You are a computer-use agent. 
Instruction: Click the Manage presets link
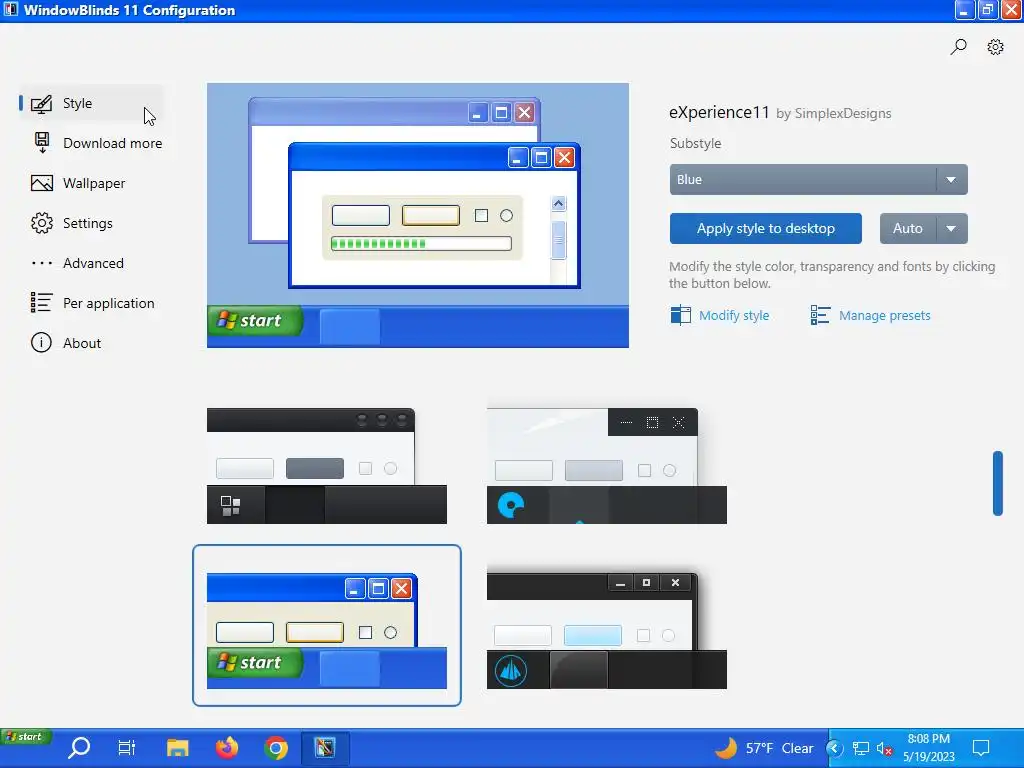884,315
